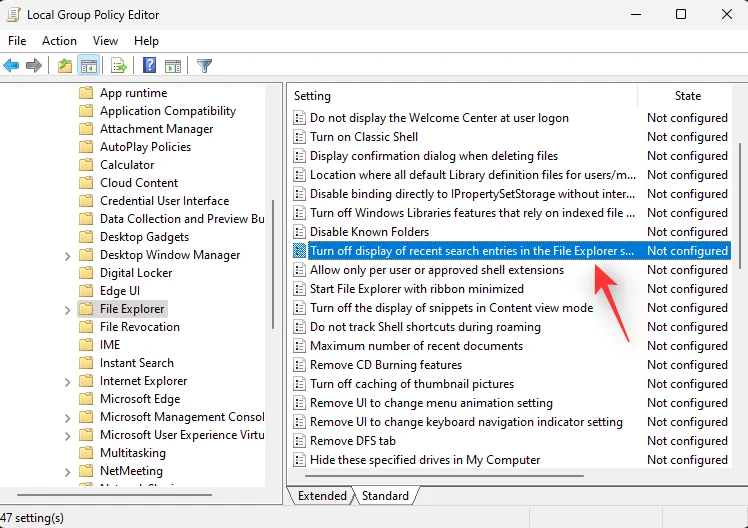
Task: Click folder icon next to Calculator
Action: tap(86, 165)
